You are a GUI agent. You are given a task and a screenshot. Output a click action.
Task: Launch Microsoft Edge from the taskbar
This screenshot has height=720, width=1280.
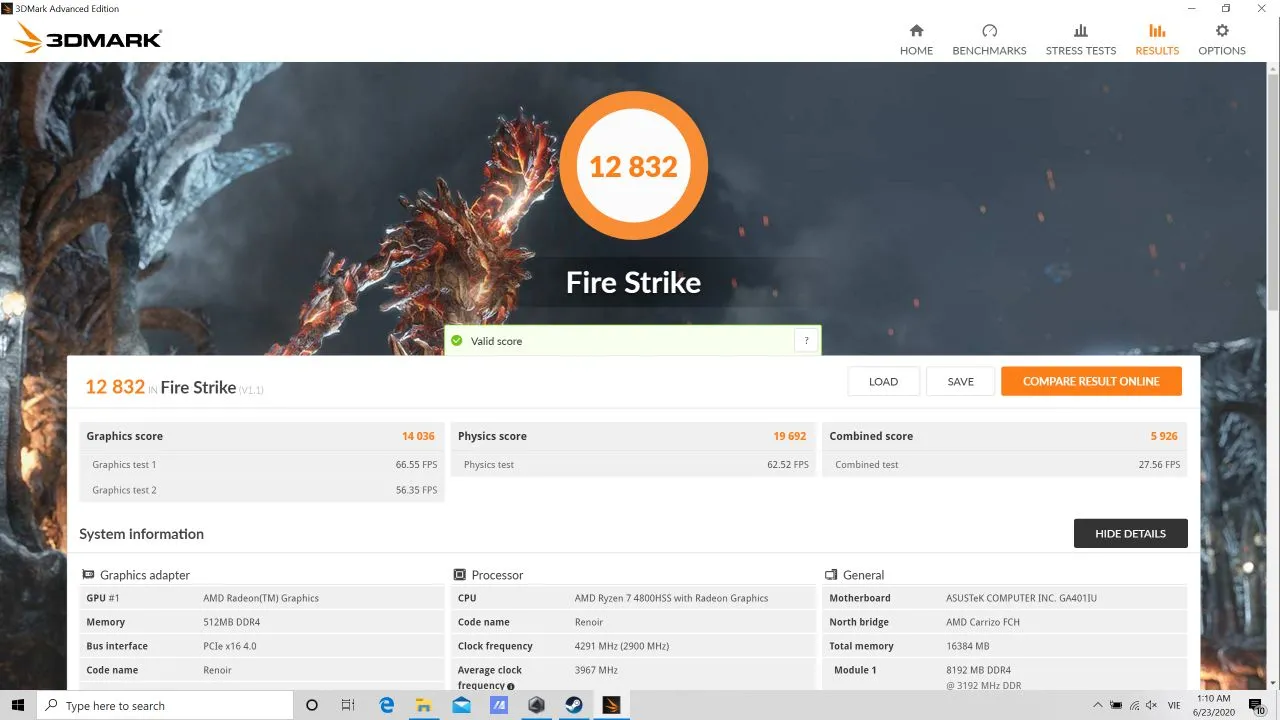click(387, 705)
